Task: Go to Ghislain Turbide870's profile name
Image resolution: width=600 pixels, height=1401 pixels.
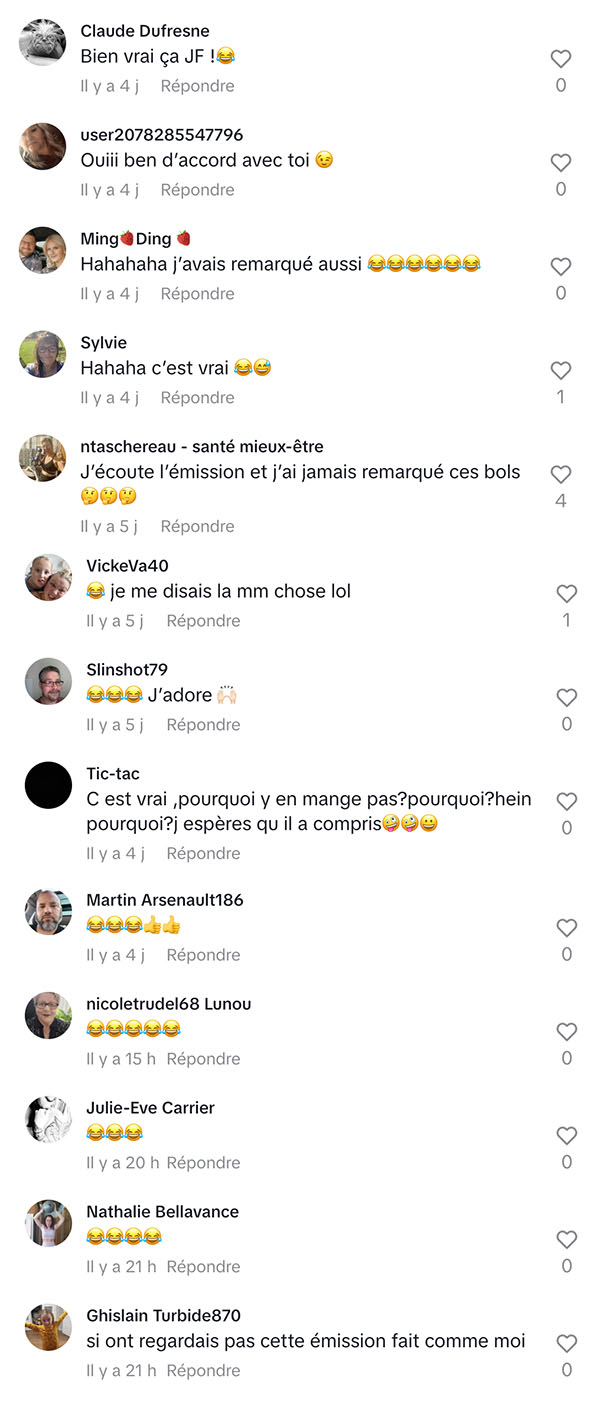Action: pyautogui.click(x=163, y=1316)
